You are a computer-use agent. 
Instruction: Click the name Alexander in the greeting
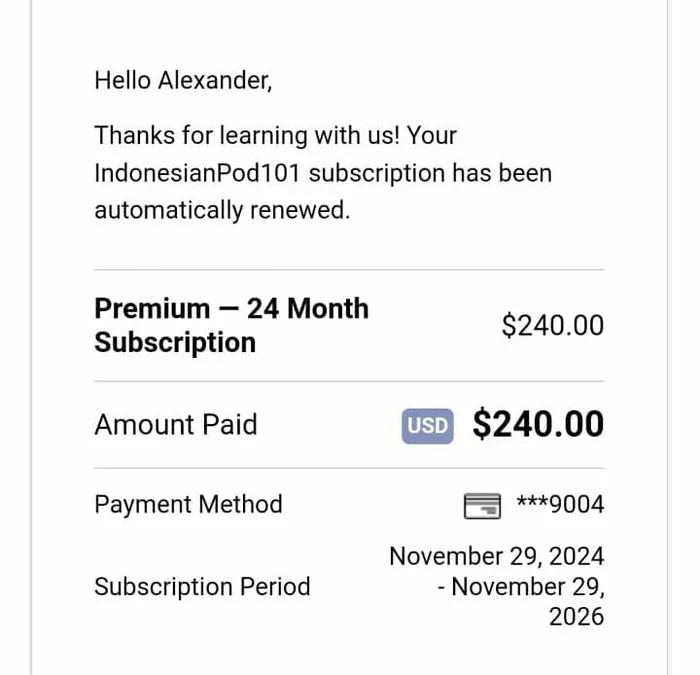[214, 80]
